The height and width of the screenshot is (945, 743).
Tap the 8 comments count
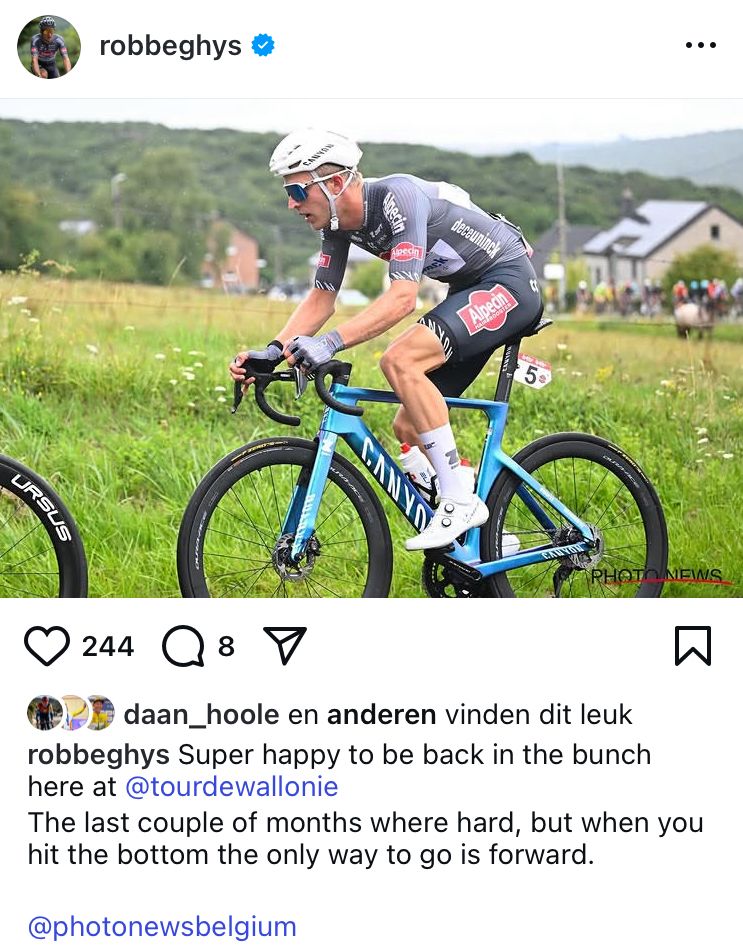[226, 646]
